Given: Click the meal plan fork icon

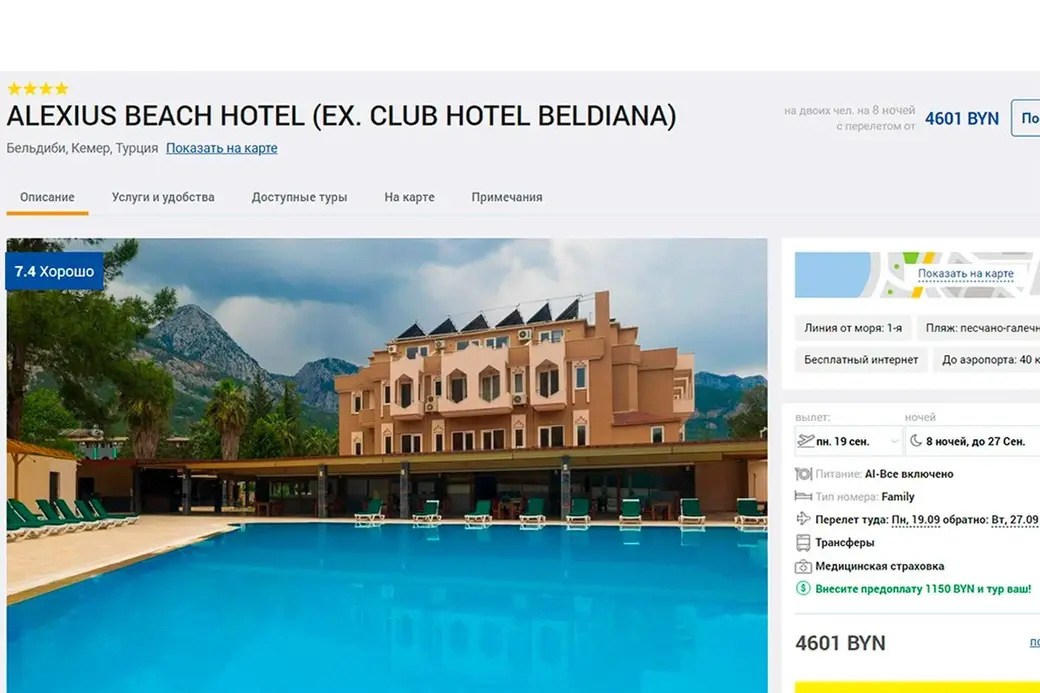Looking at the screenshot, I should click(803, 474).
